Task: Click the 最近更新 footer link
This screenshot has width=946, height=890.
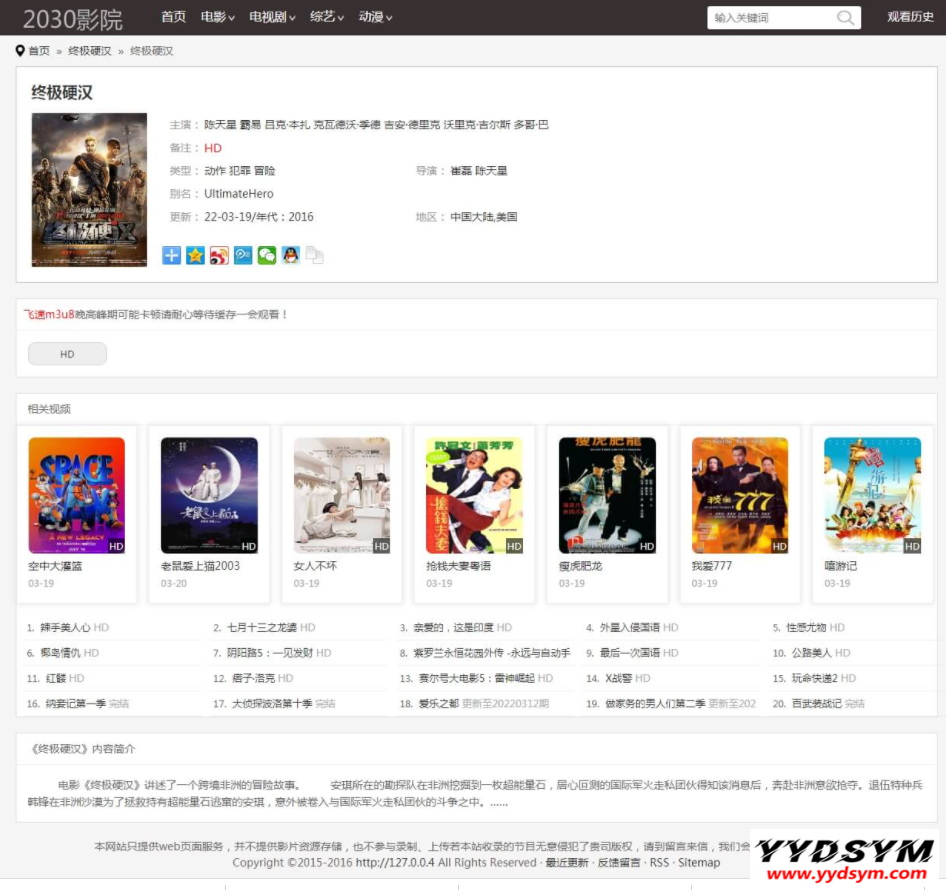Action: click(567, 863)
